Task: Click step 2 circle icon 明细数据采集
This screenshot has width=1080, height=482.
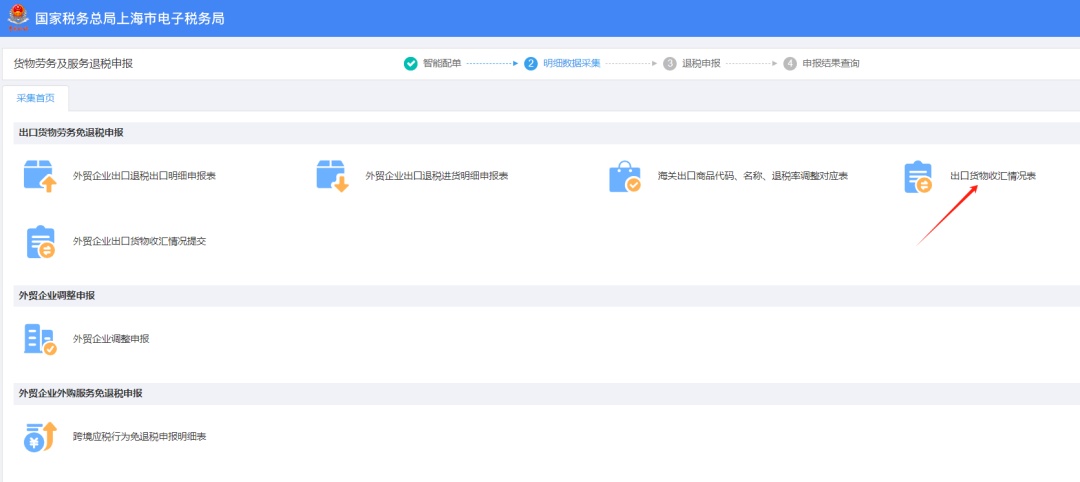Action: (530, 63)
